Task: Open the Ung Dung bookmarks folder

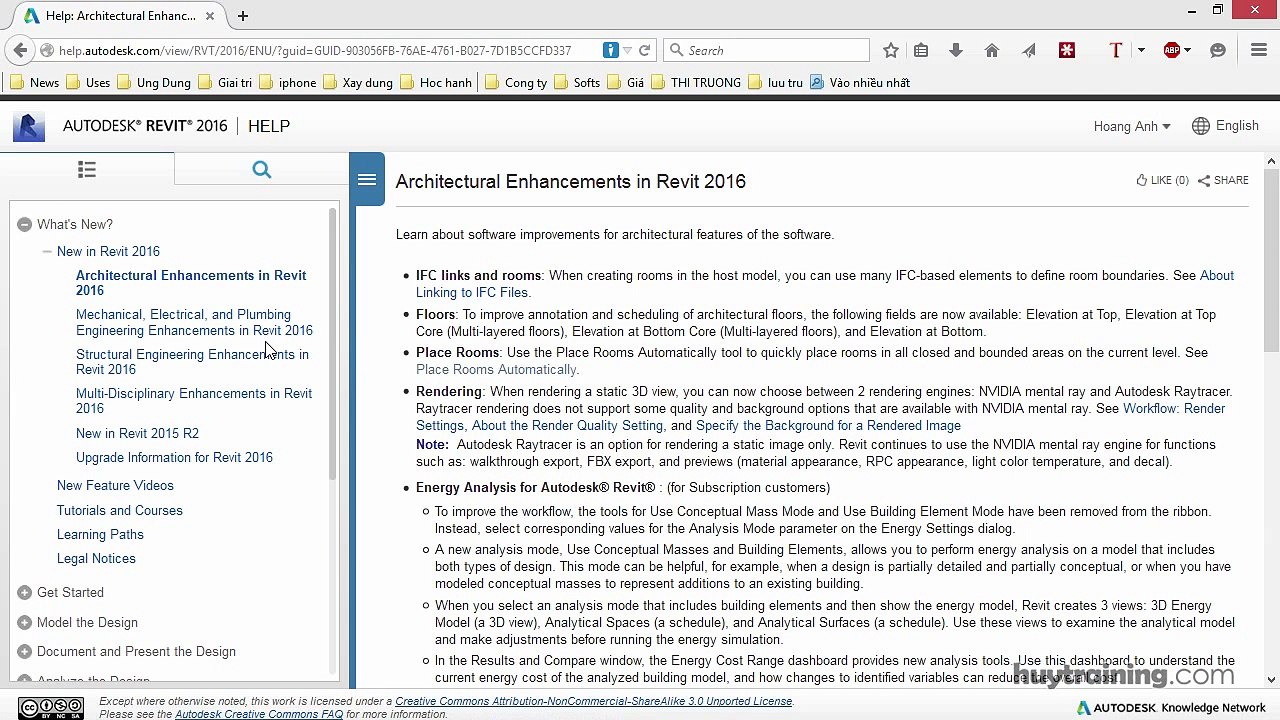Action: 153,82
